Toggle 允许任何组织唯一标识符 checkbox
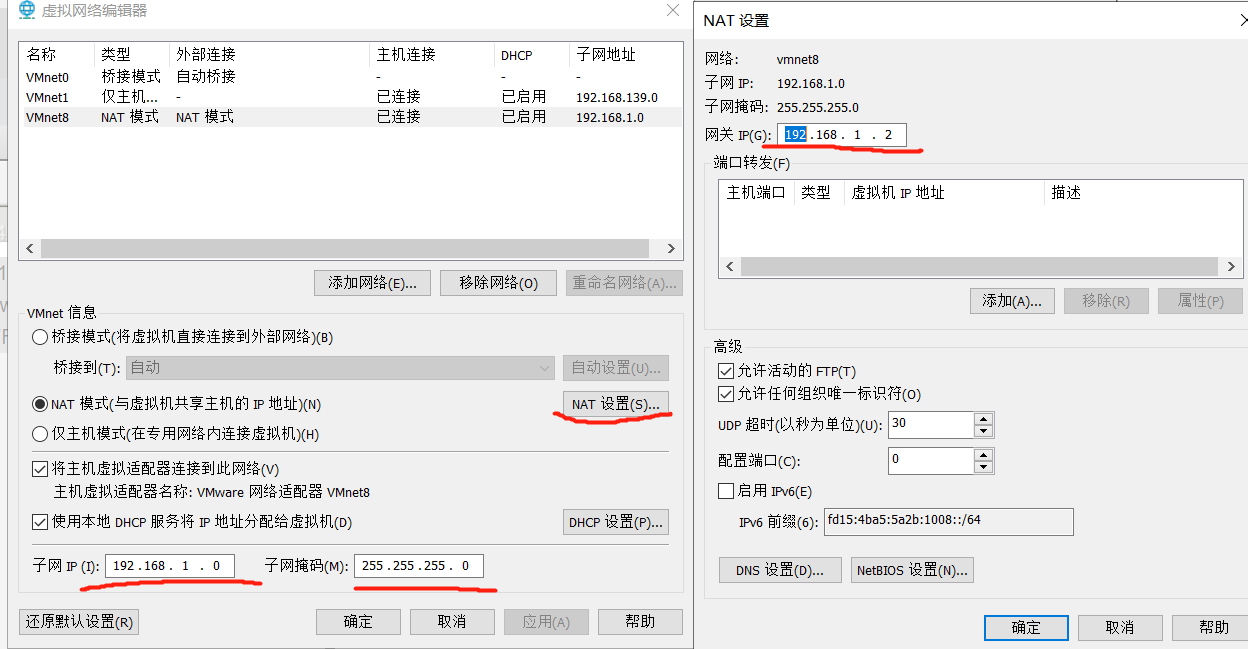This screenshot has width=1248, height=649. point(726,394)
